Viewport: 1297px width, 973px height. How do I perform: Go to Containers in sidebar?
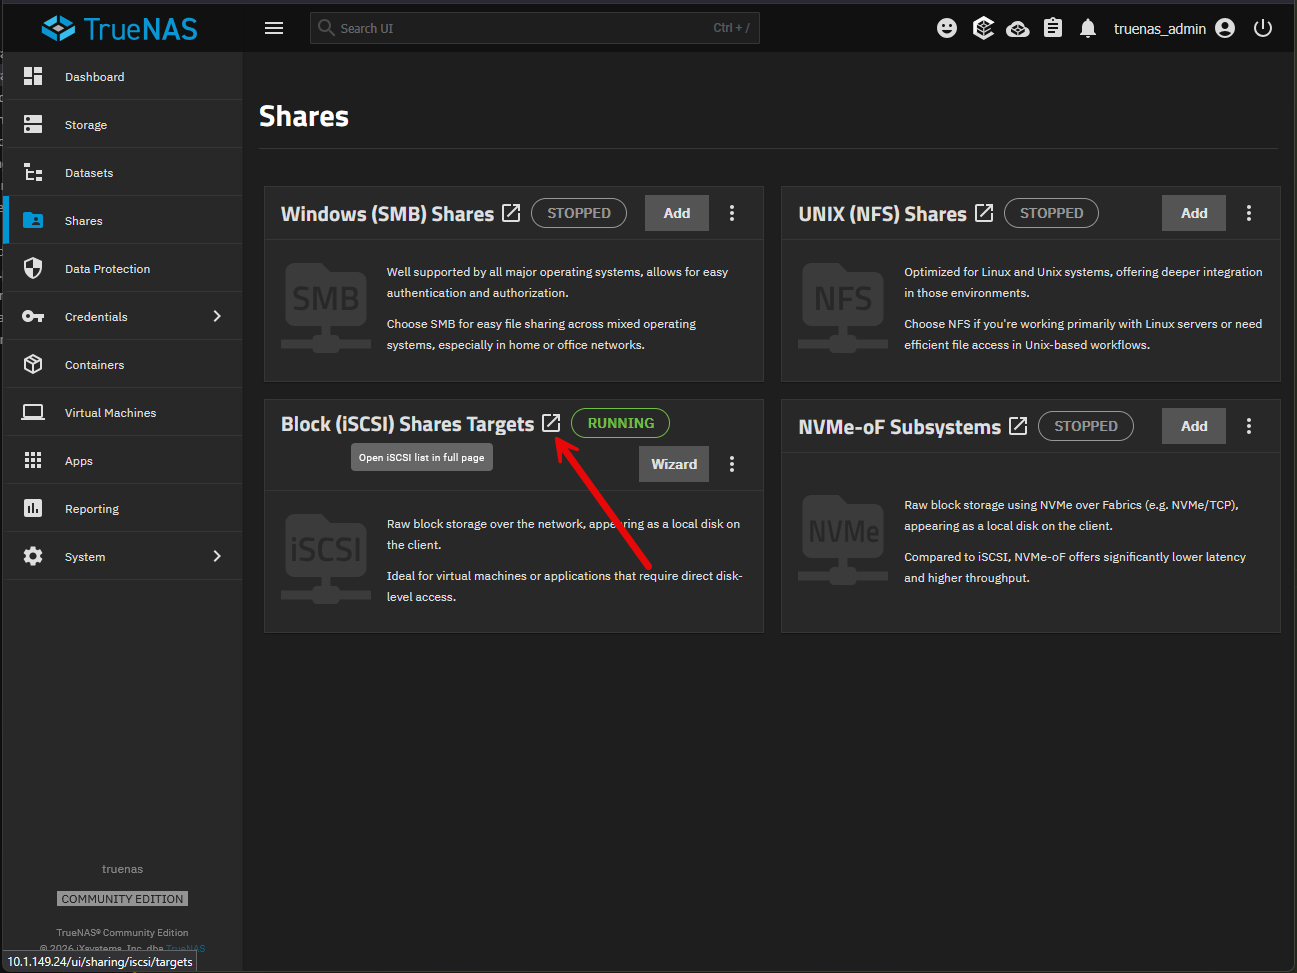coord(122,364)
